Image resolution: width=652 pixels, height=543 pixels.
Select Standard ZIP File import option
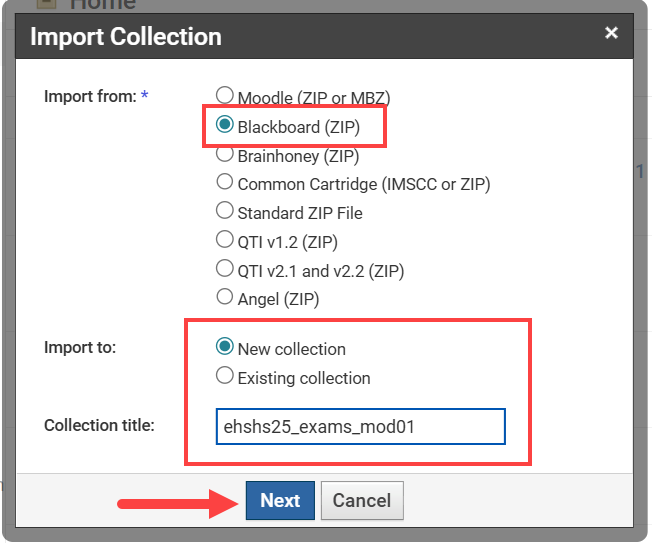click(x=226, y=212)
